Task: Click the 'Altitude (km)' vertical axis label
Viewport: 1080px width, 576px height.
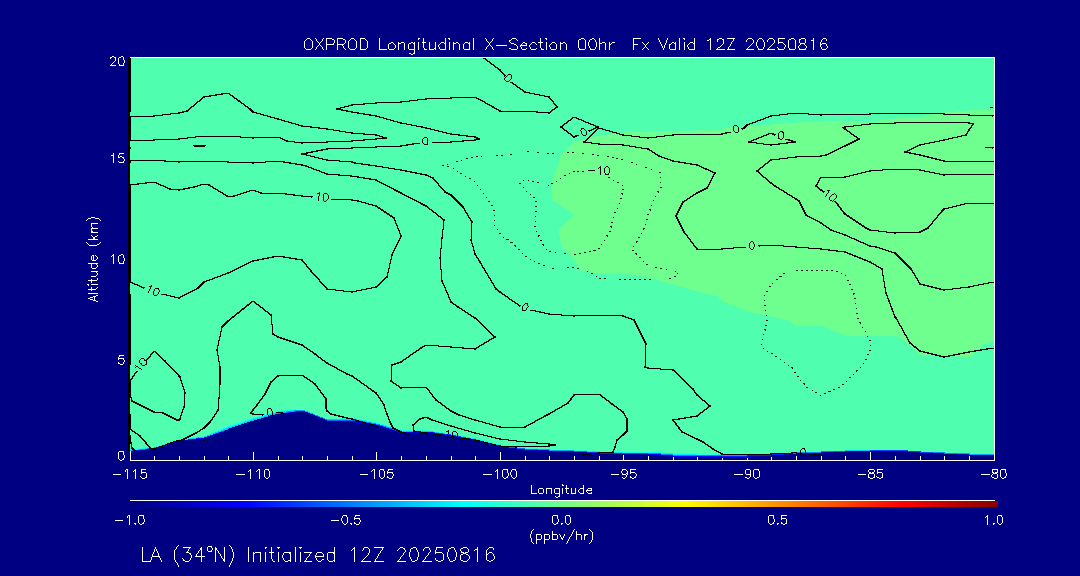Action: click(94, 259)
